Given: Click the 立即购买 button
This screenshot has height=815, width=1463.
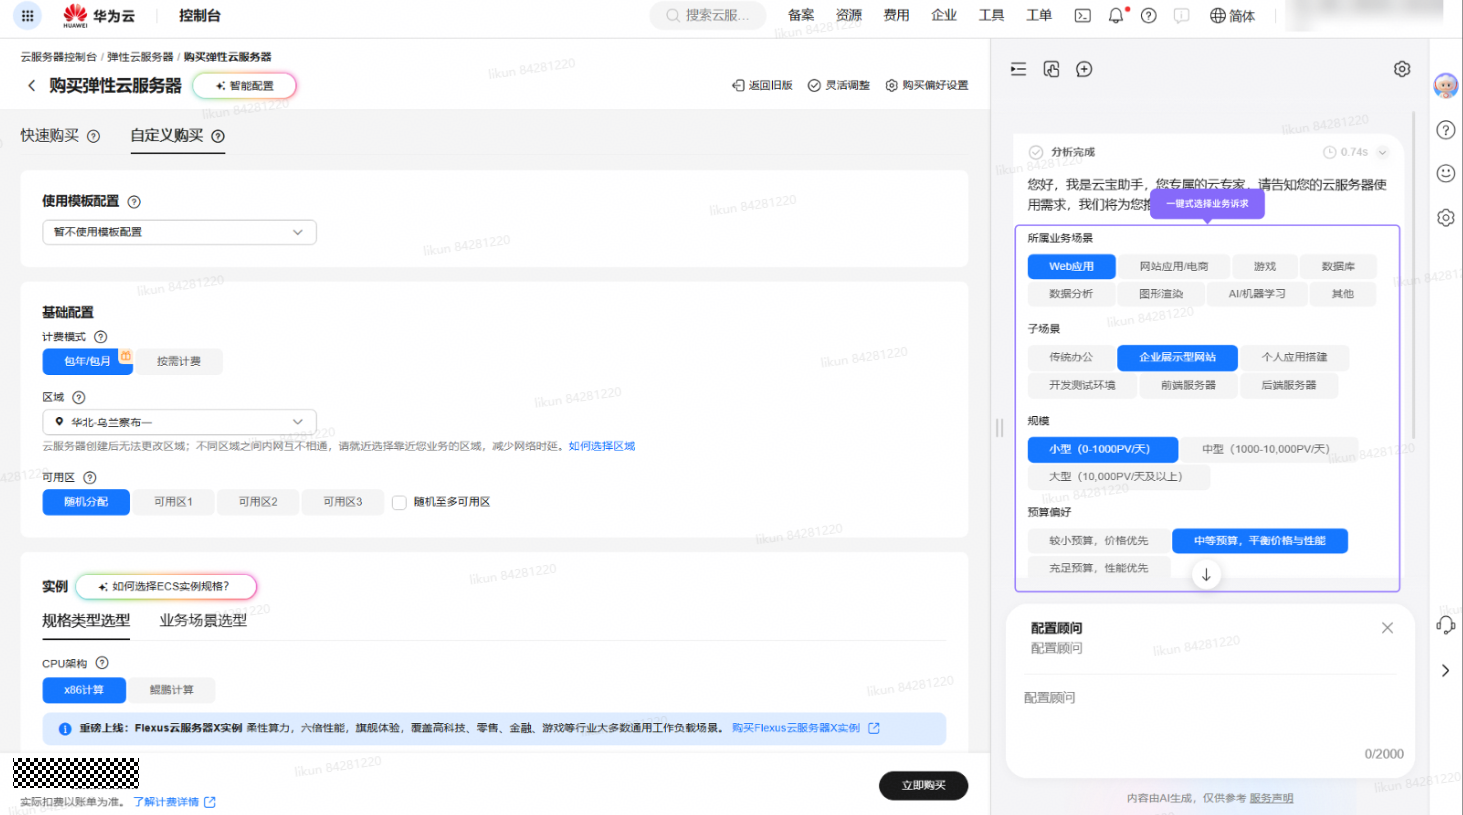Looking at the screenshot, I should (923, 786).
